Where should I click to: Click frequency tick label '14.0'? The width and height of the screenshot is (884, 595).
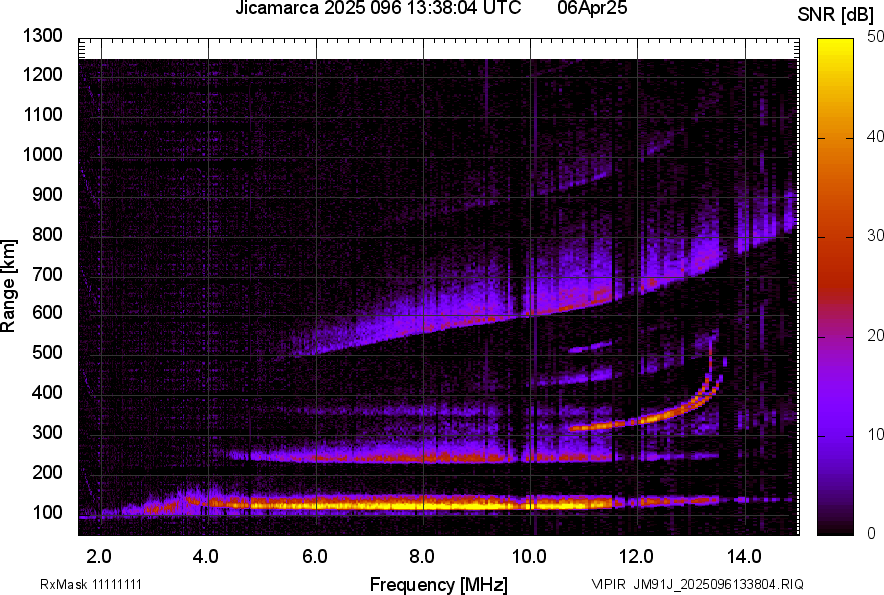click(x=744, y=557)
